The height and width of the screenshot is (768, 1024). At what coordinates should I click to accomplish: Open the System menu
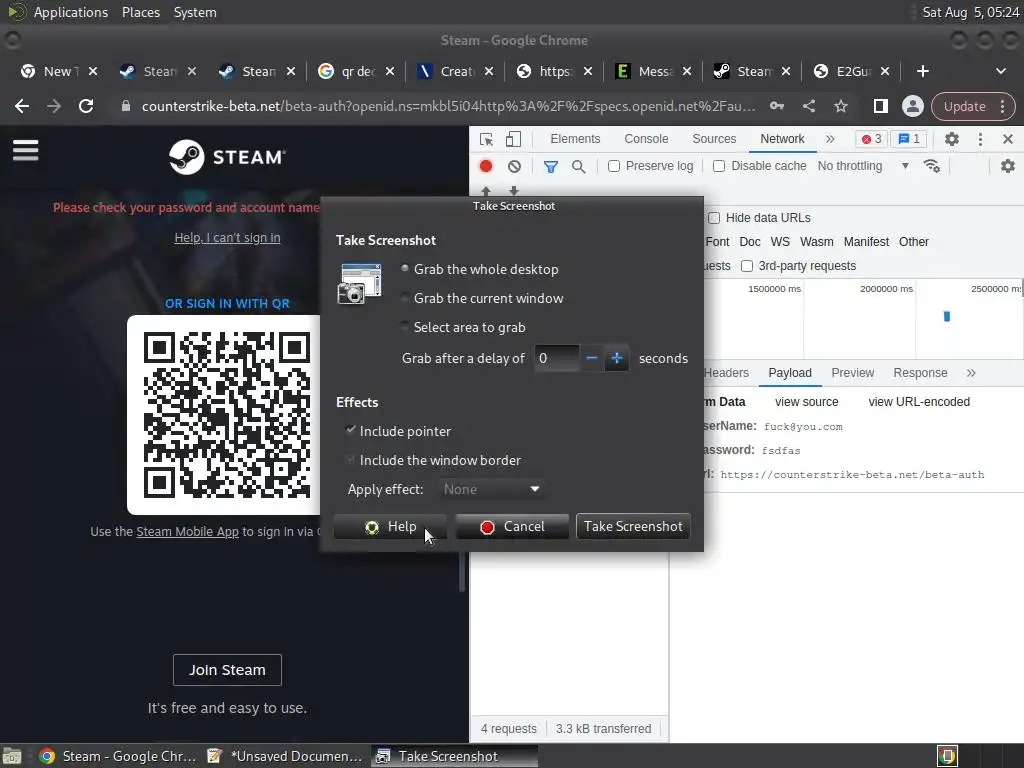[x=195, y=12]
